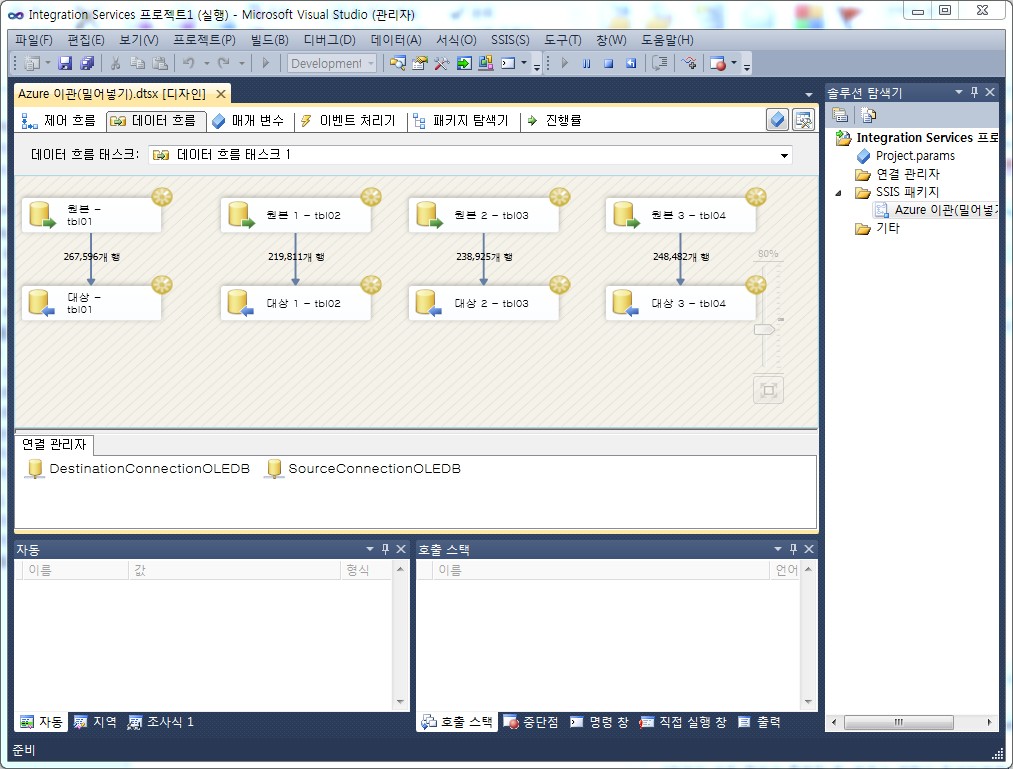Click the Start debugging arrow beside Development
This screenshot has width=1013, height=769.
[266, 63]
